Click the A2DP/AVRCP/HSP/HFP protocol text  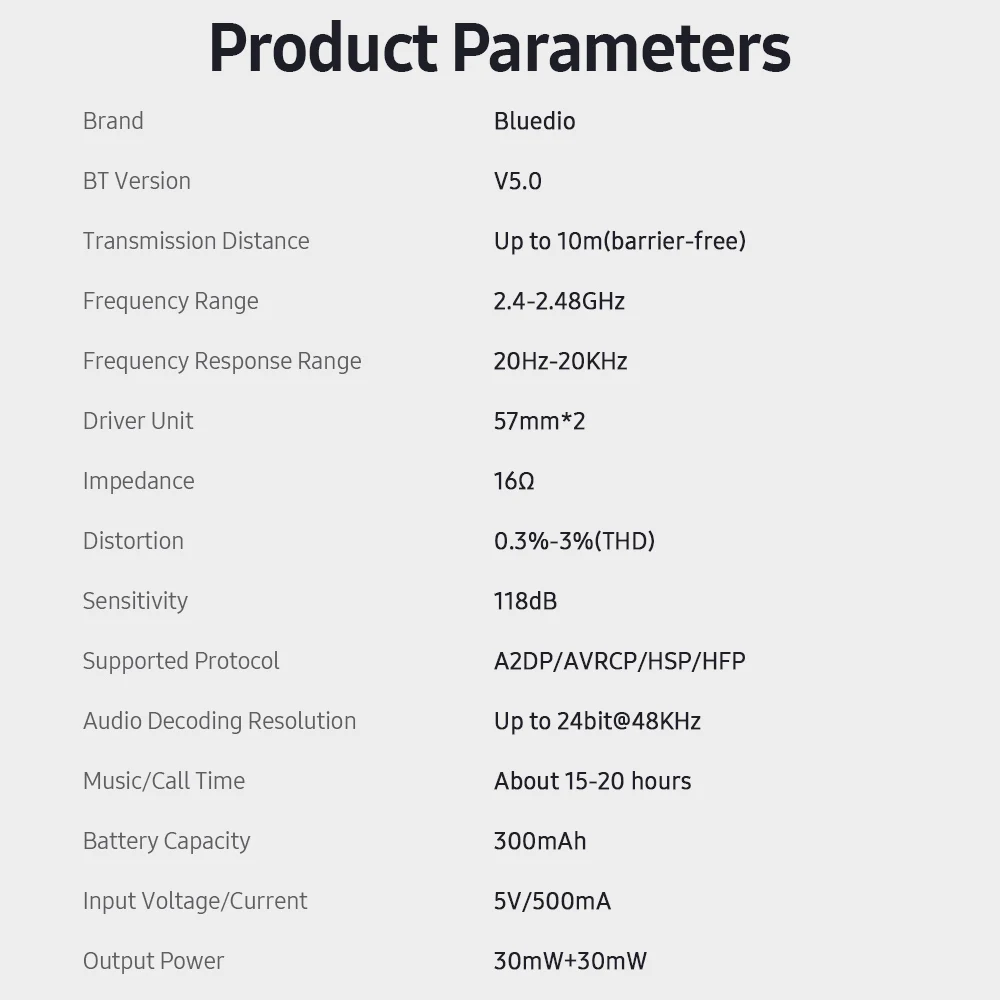click(619, 661)
